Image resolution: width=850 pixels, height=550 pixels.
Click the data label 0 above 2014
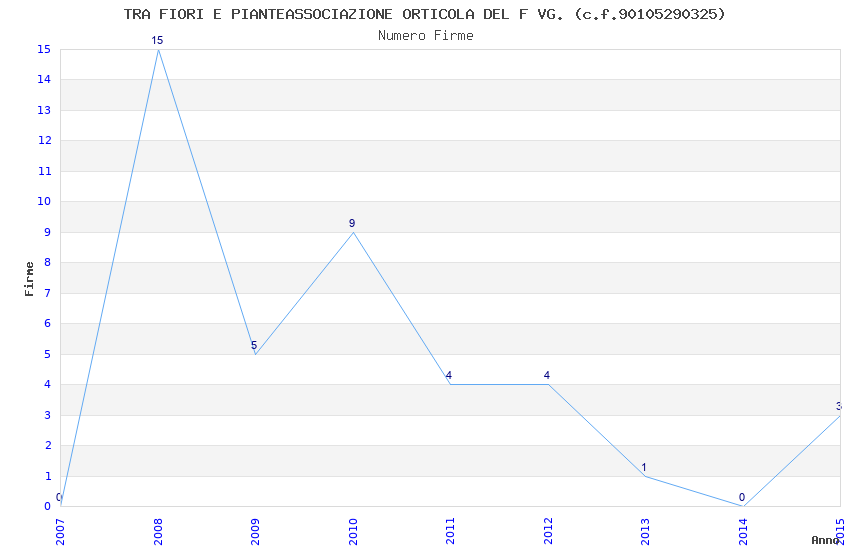[742, 497]
